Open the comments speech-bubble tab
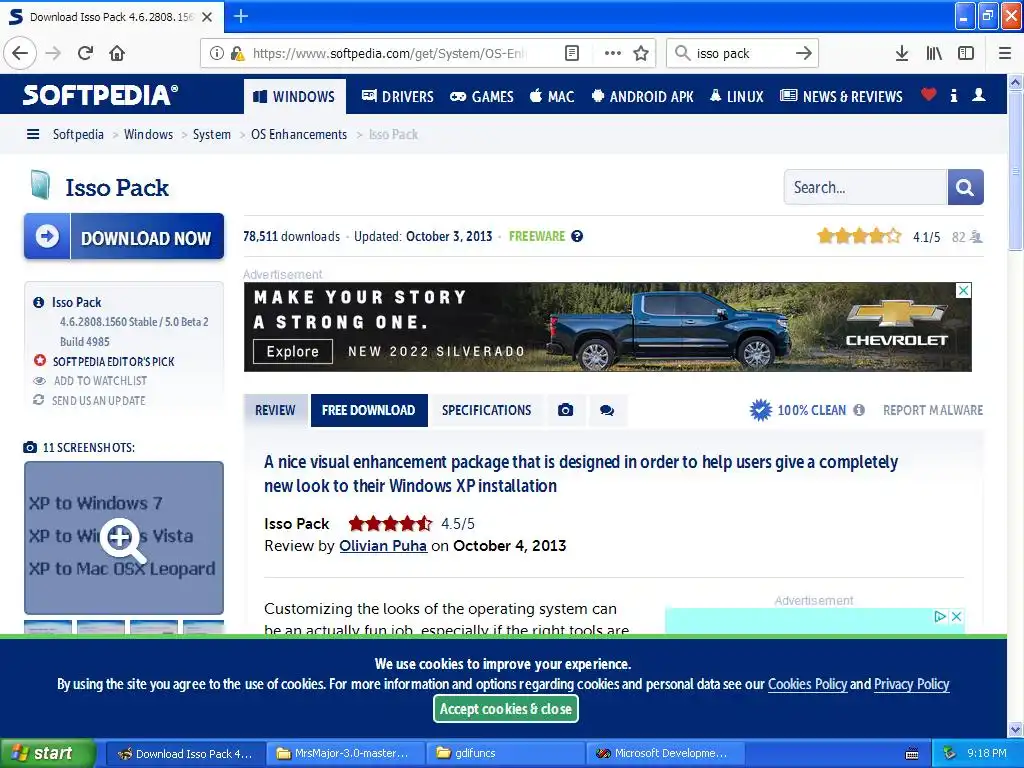The height and width of the screenshot is (768, 1024). point(607,410)
